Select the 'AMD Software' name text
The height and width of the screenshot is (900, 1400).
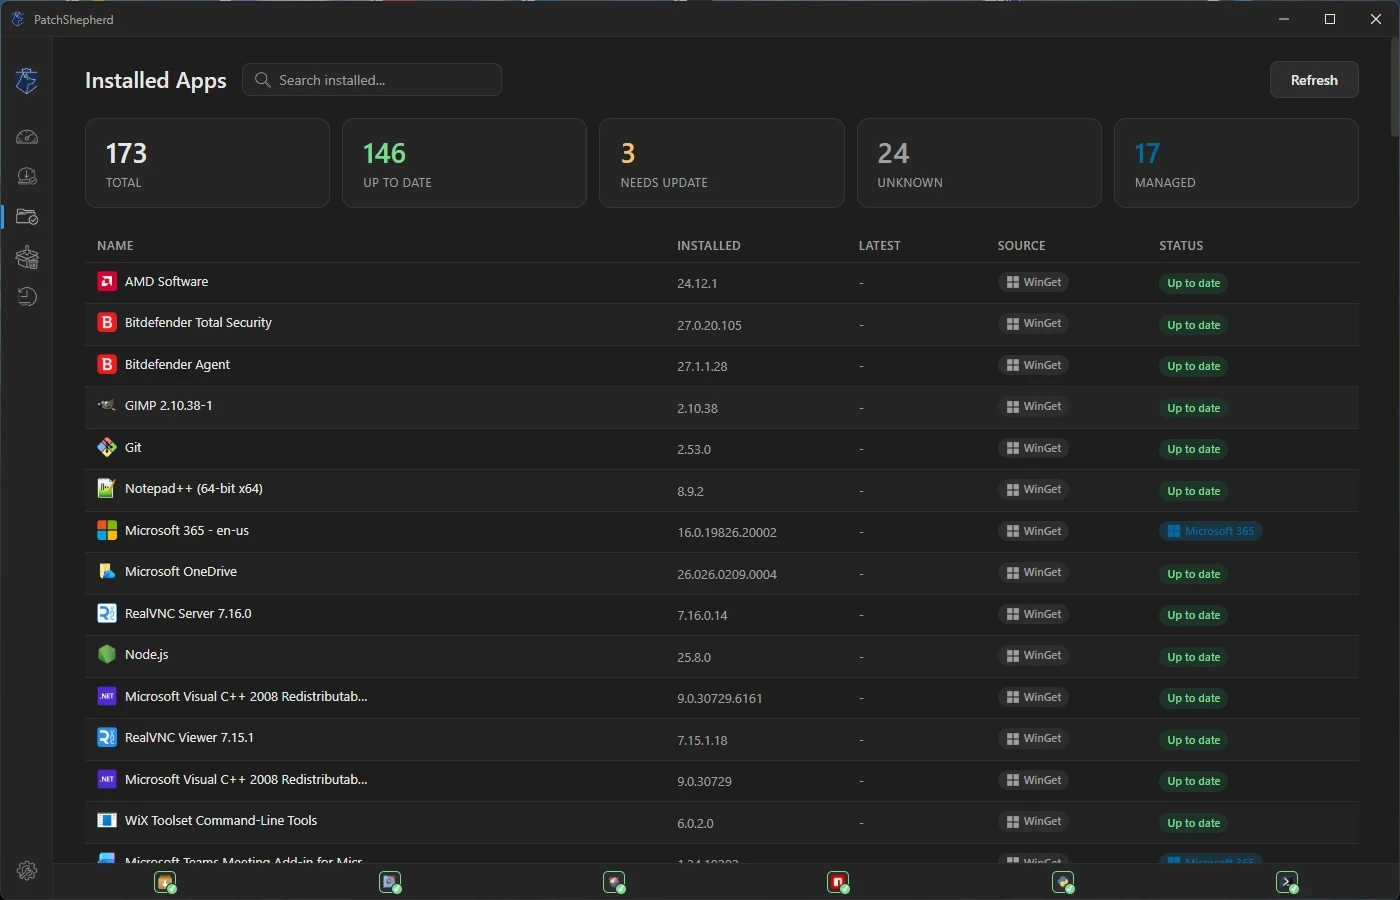(x=166, y=282)
